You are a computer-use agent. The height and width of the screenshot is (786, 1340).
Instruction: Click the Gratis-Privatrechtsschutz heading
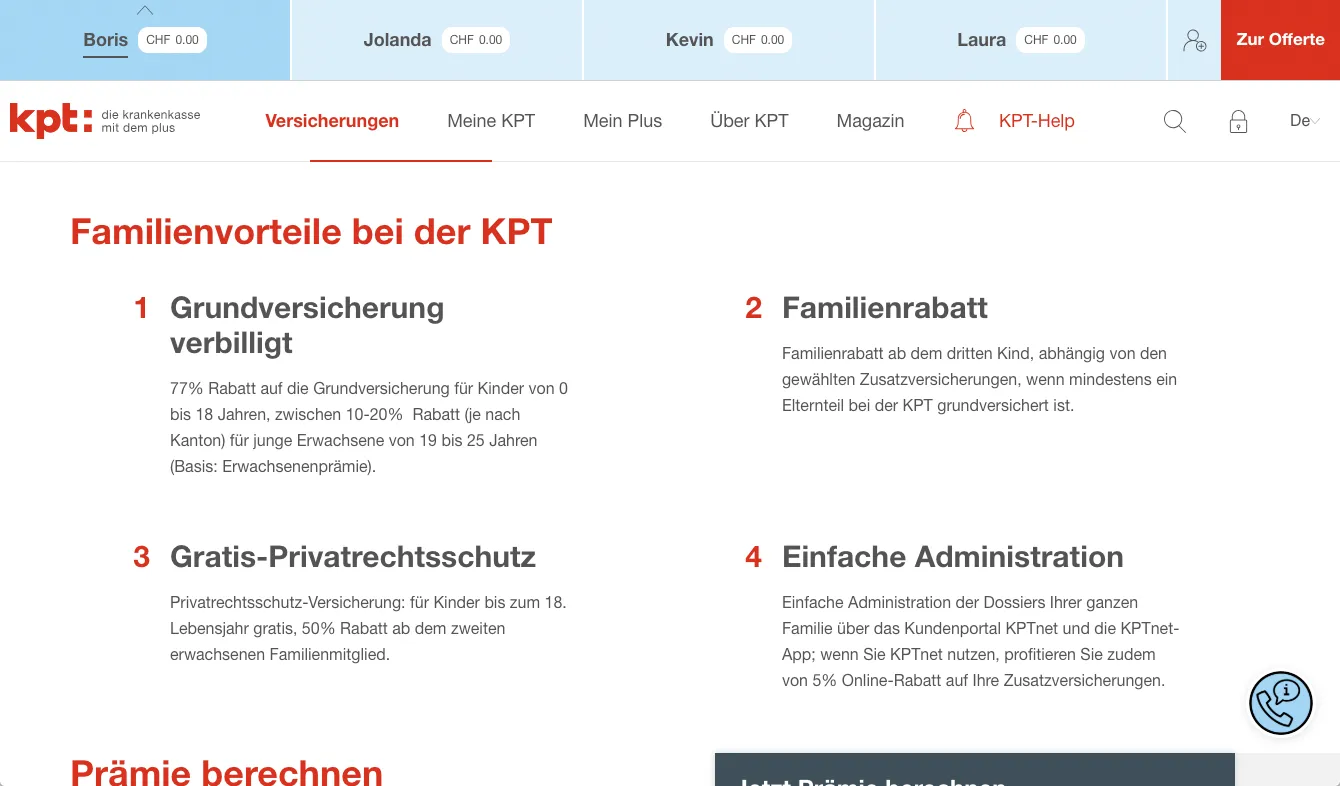[353, 557]
